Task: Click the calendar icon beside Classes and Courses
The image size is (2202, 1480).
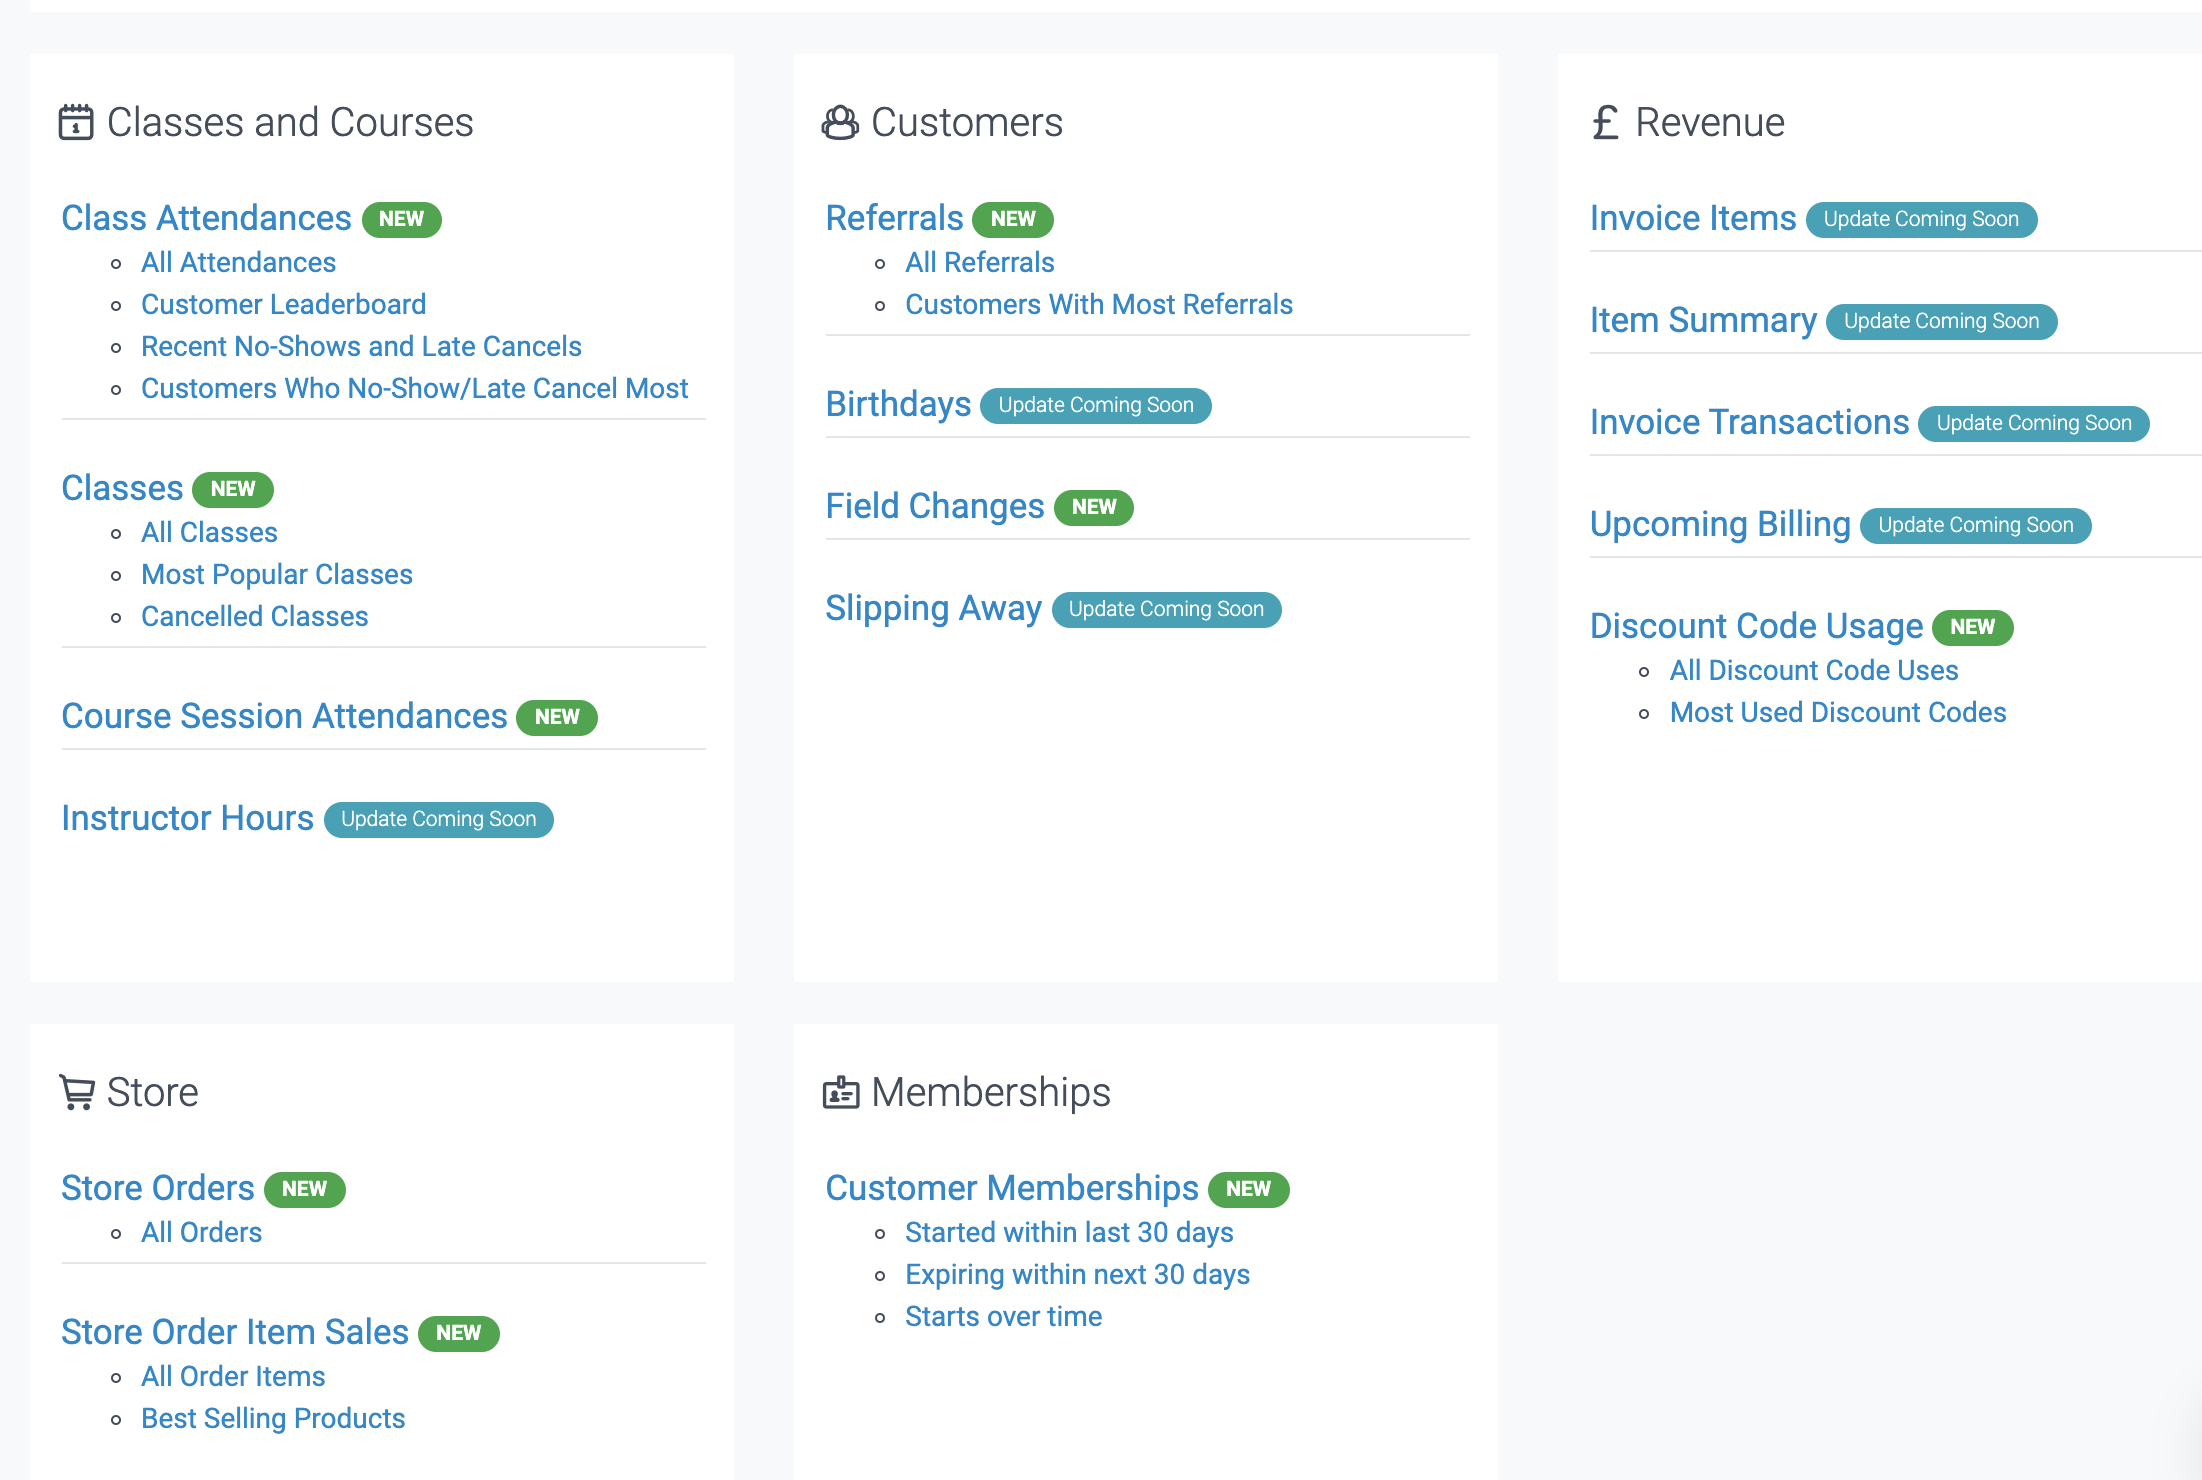Action: (x=76, y=123)
